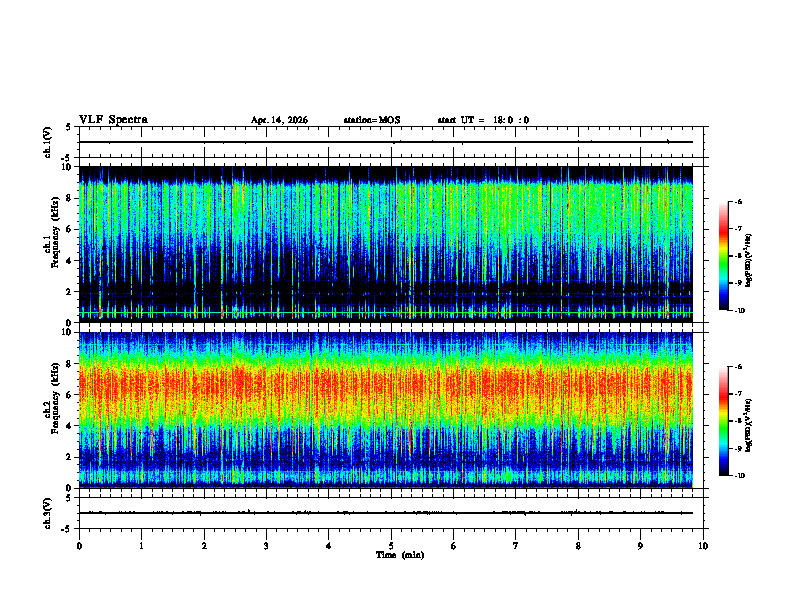Click the "ch.1(V)" waveform axis label
This screenshot has width=792, height=612.
click(48, 142)
